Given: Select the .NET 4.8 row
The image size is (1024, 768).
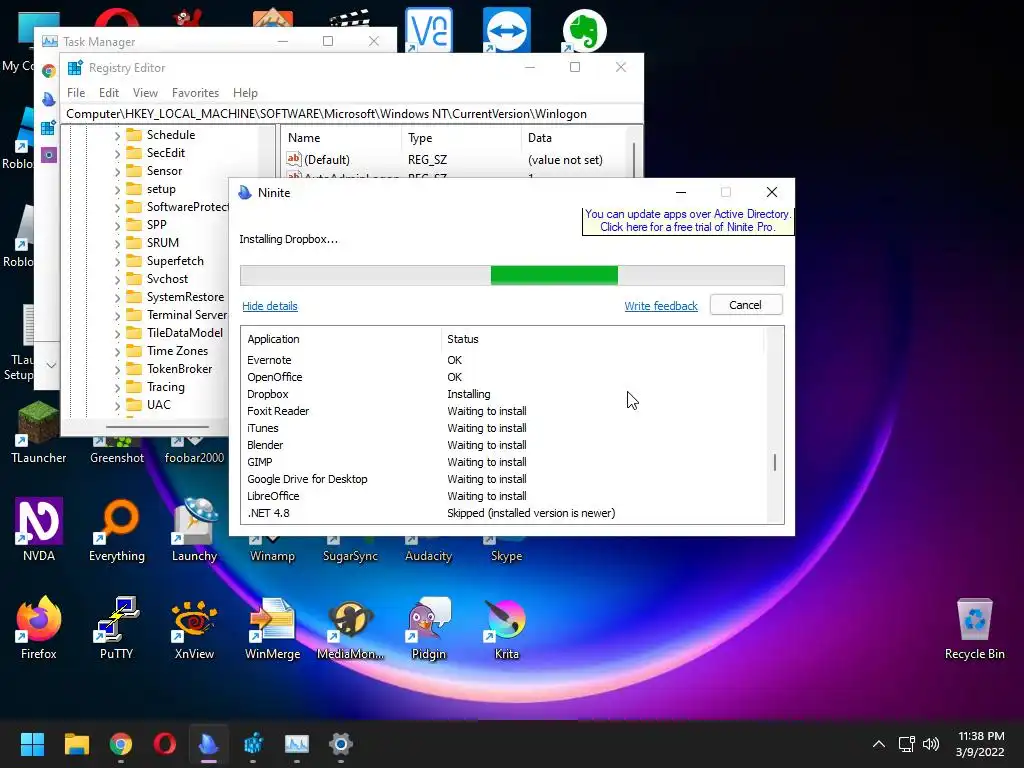Looking at the screenshot, I should point(502,513).
